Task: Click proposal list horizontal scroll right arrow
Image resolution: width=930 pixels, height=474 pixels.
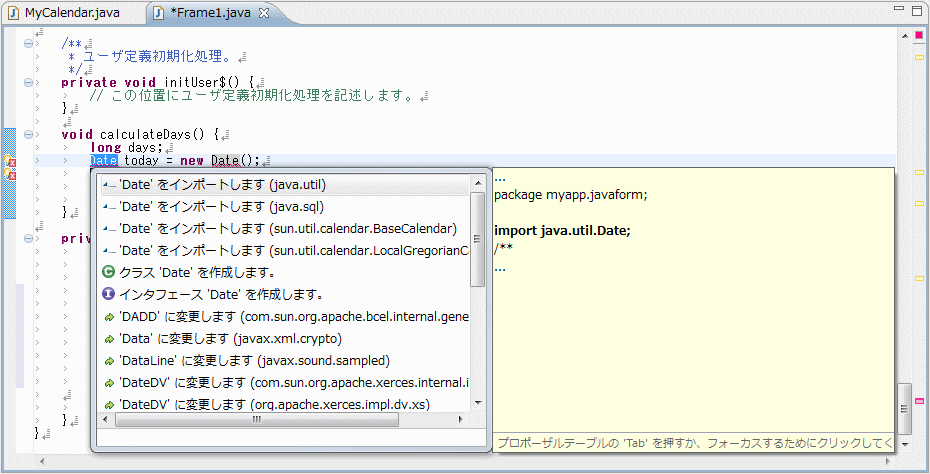Action: [x=462, y=420]
